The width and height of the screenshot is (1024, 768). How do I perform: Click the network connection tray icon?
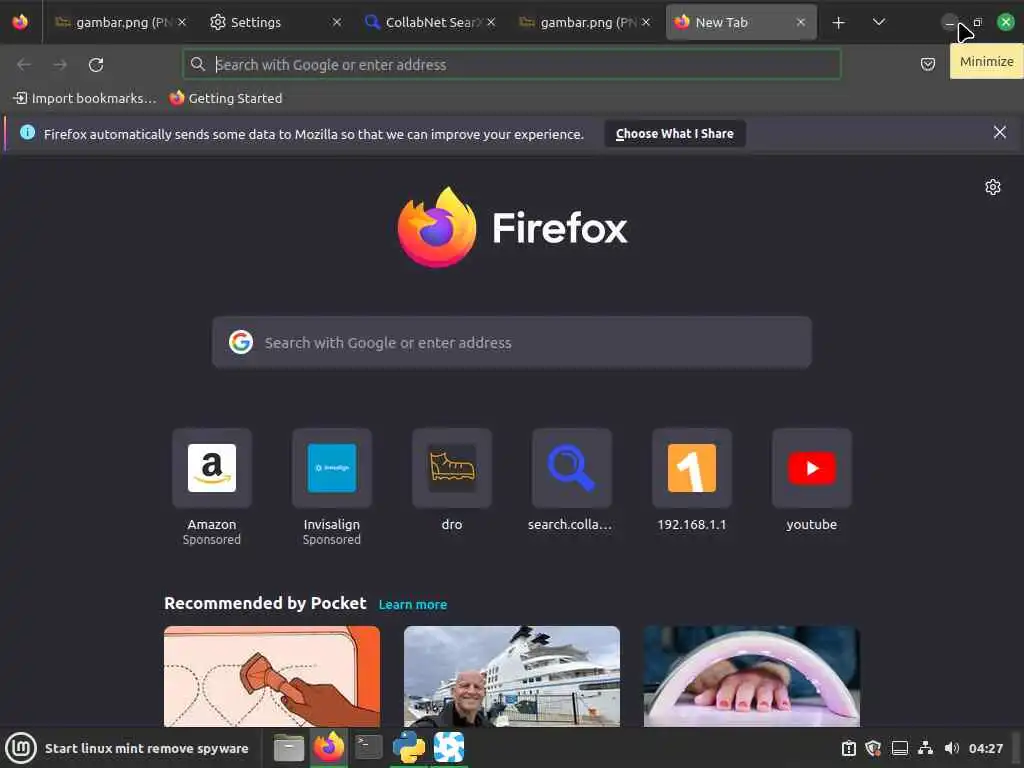pos(925,748)
